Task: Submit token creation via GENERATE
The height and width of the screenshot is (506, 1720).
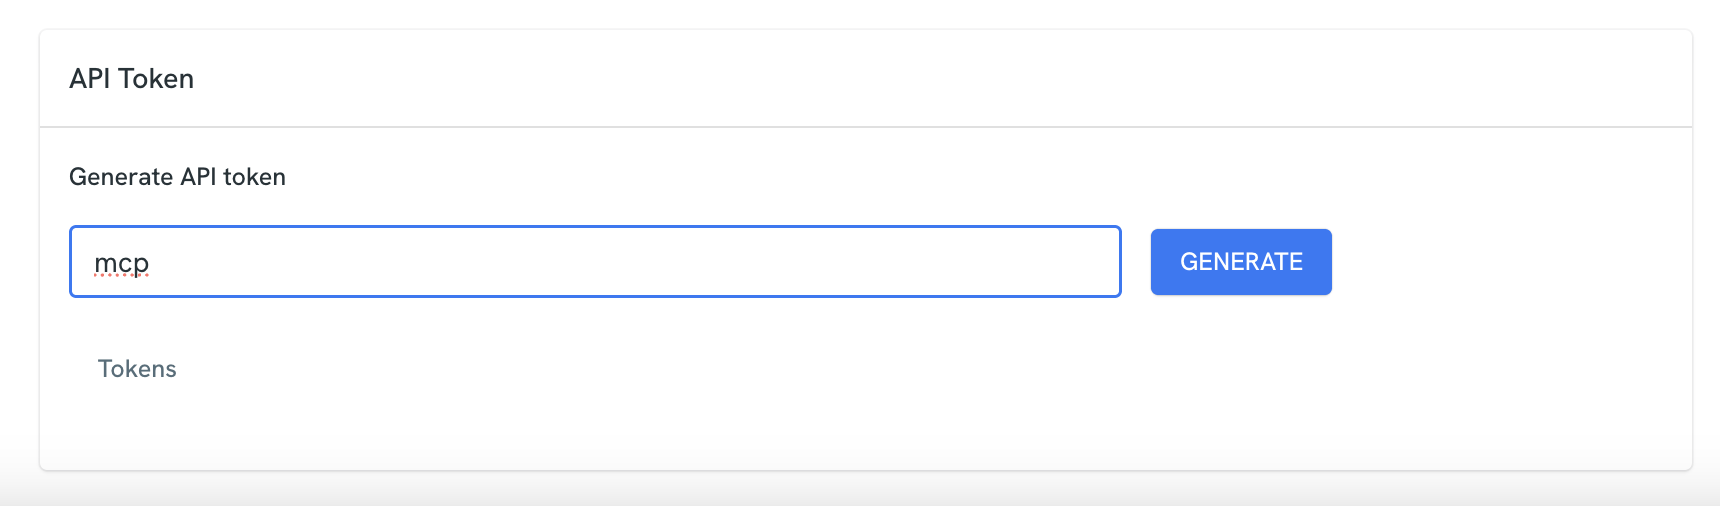Action: (x=1241, y=262)
